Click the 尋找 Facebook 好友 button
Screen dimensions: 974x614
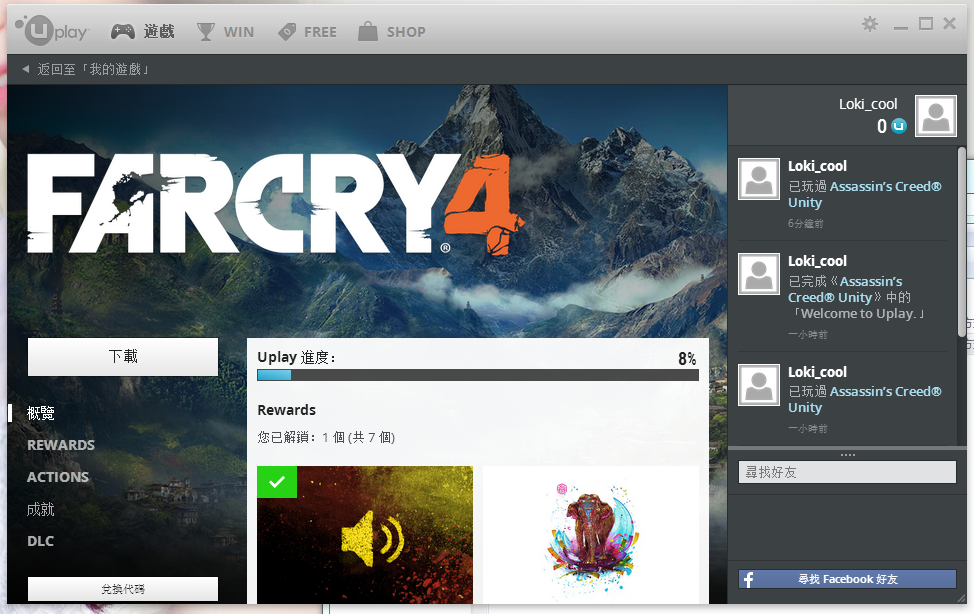pos(847,579)
